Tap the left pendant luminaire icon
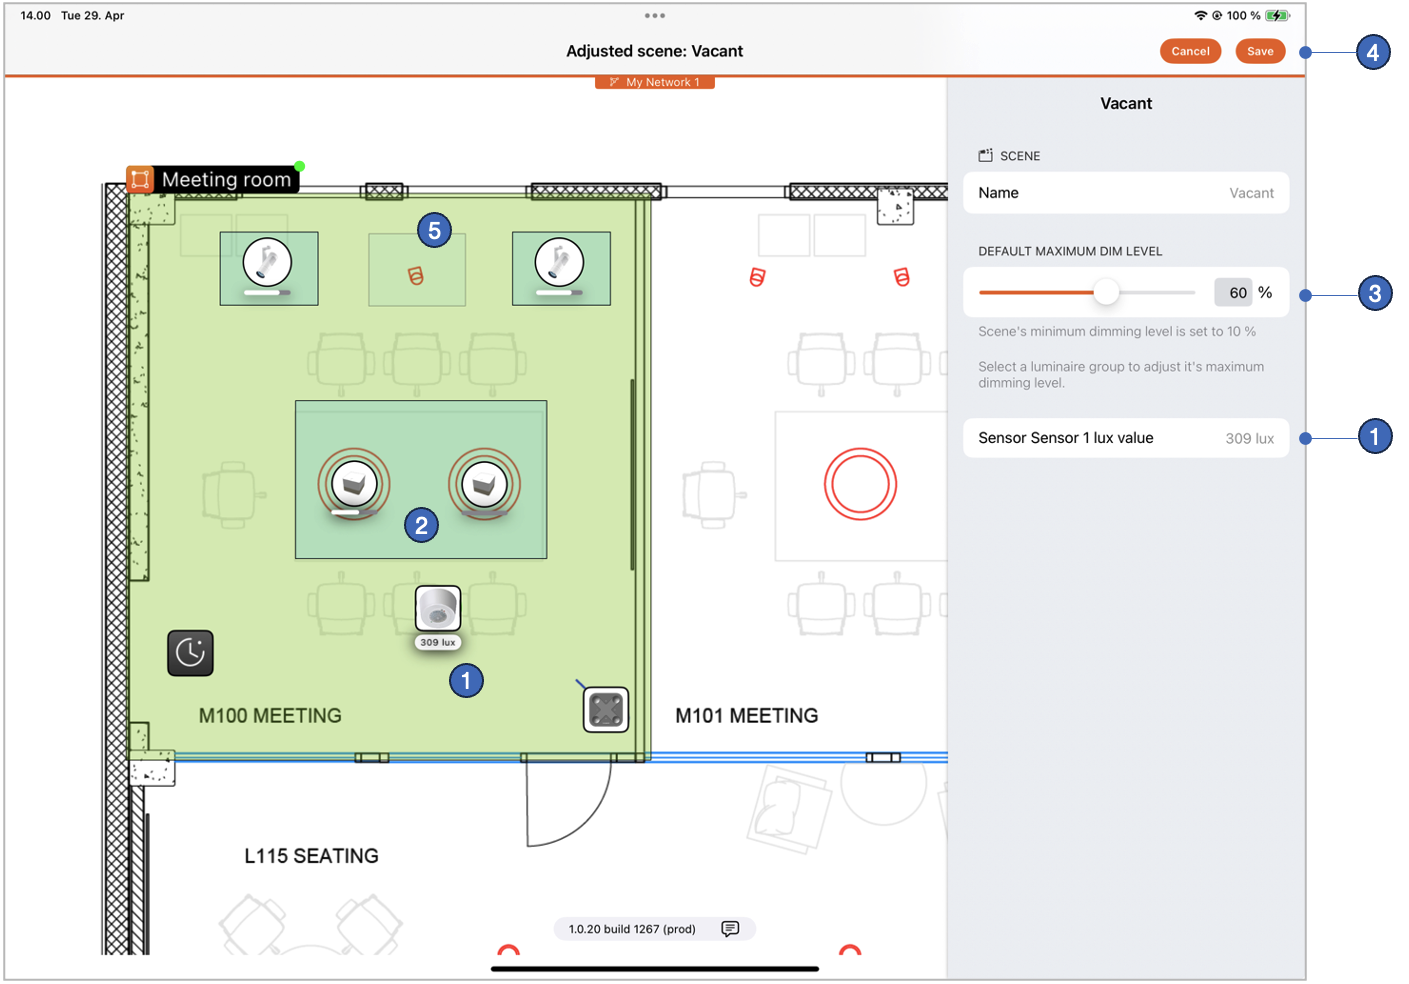 click(x=354, y=484)
